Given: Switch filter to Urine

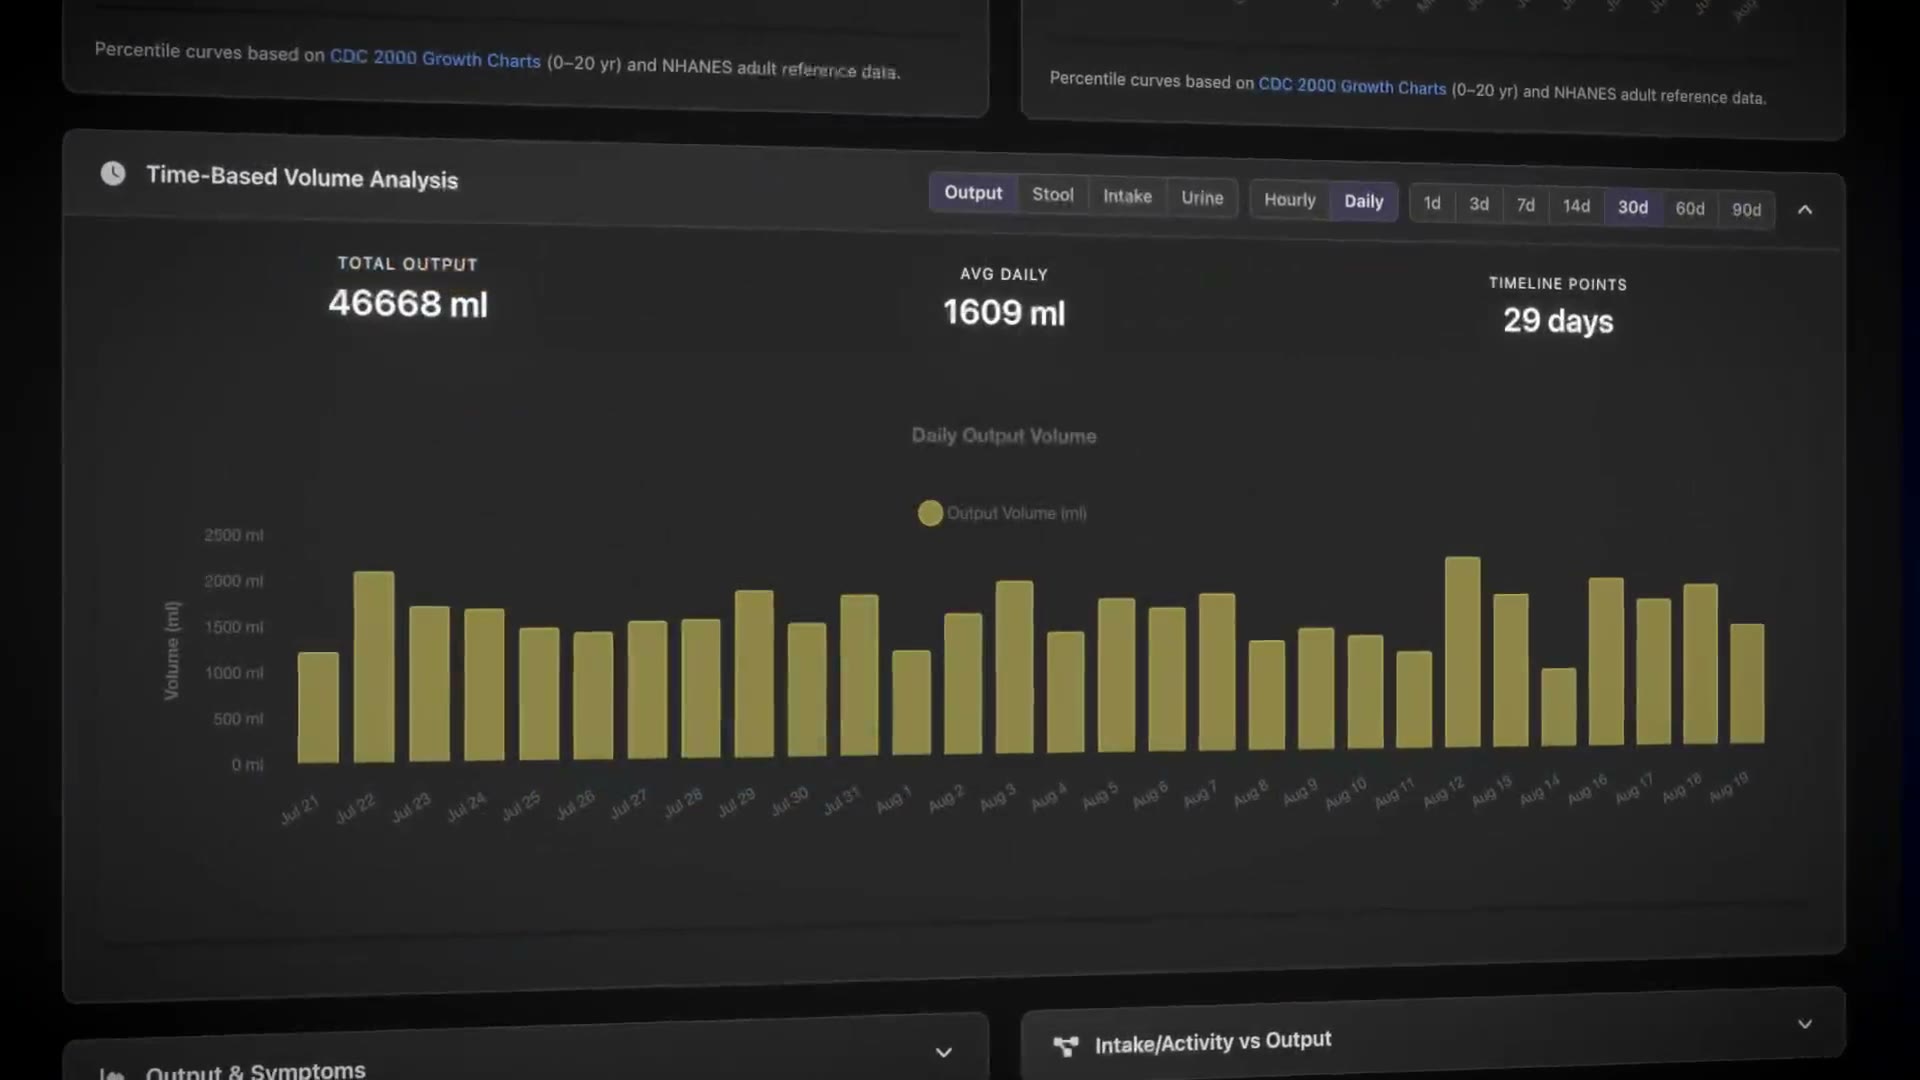Looking at the screenshot, I should (1202, 198).
